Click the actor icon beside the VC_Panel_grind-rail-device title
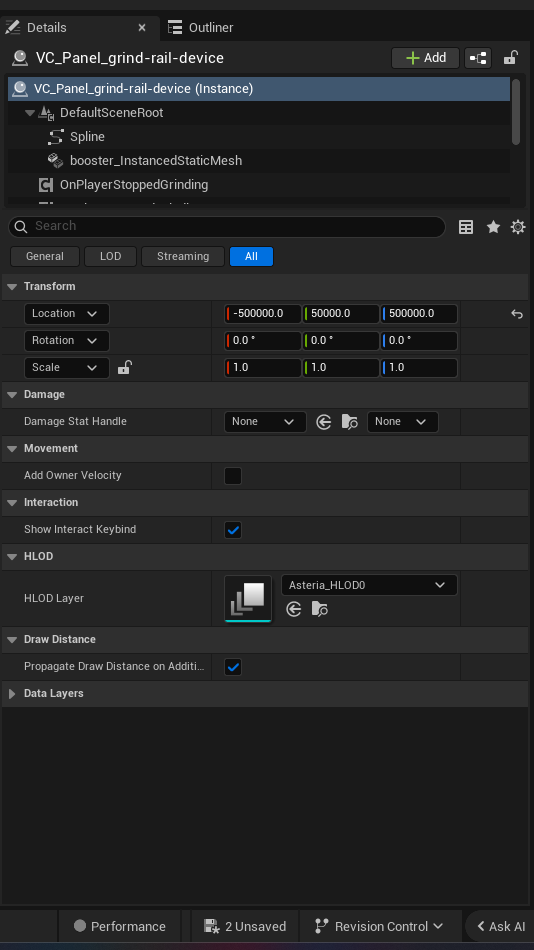This screenshot has height=950, width=534. click(x=20, y=58)
